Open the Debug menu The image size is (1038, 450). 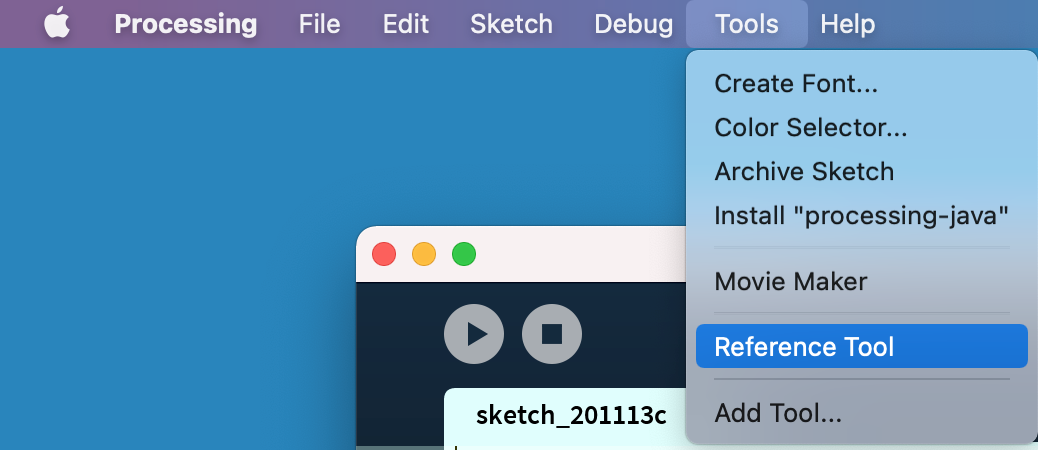[x=633, y=23]
